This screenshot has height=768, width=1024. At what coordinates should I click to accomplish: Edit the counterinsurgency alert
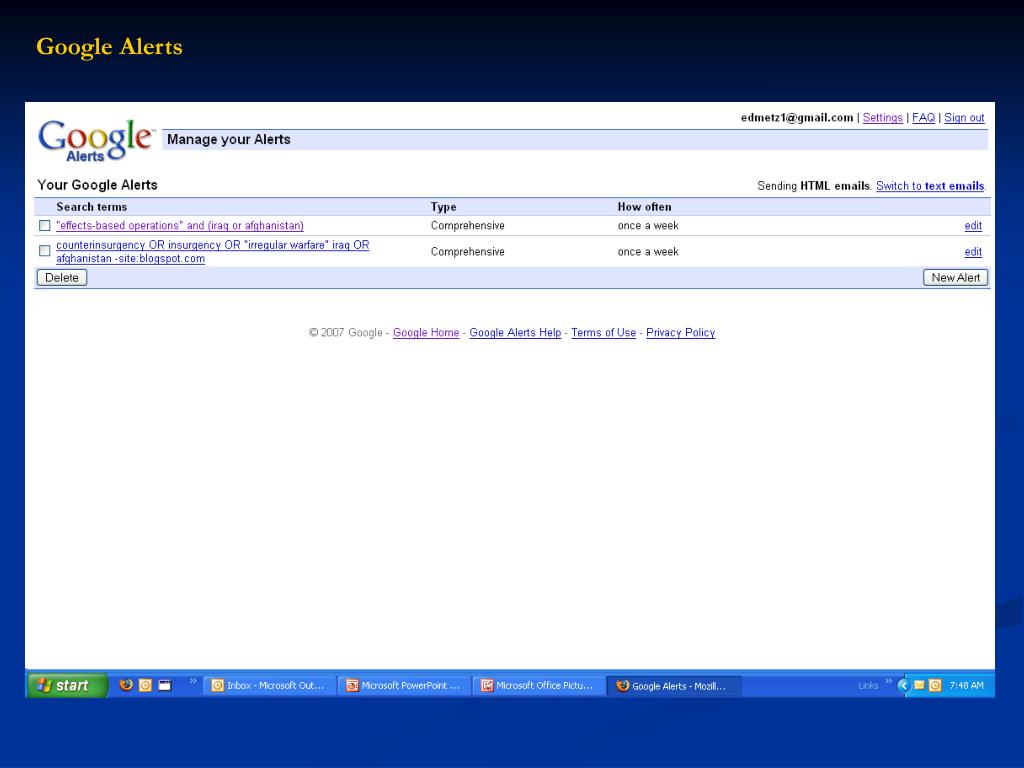pyautogui.click(x=973, y=251)
